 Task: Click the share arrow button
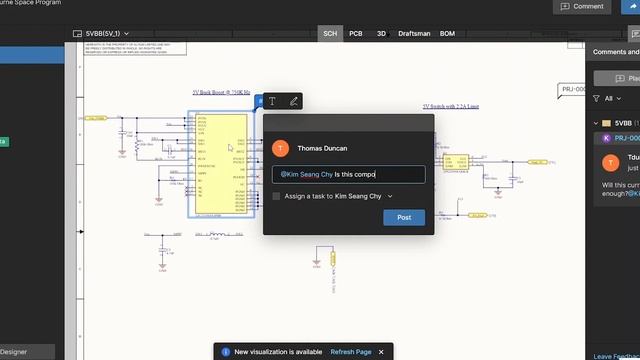pyautogui.click(x=631, y=7)
